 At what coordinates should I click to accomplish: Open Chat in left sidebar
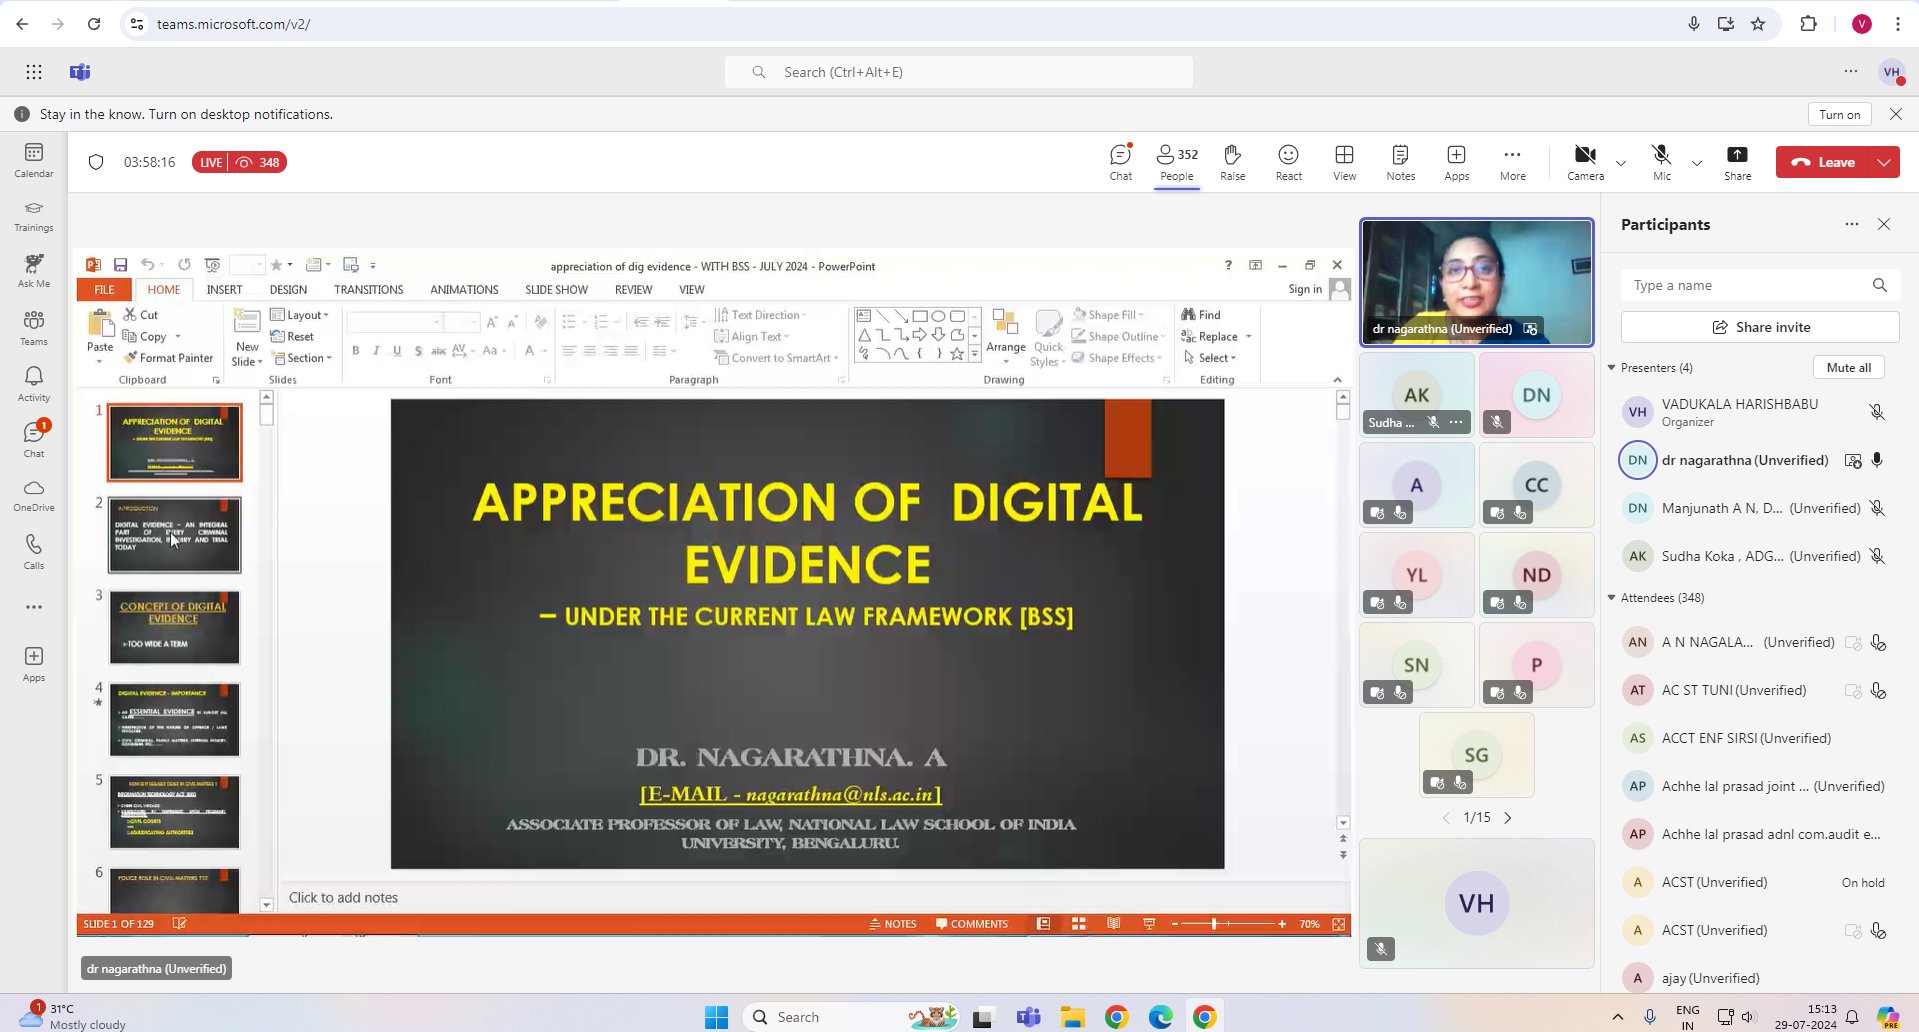(34, 440)
